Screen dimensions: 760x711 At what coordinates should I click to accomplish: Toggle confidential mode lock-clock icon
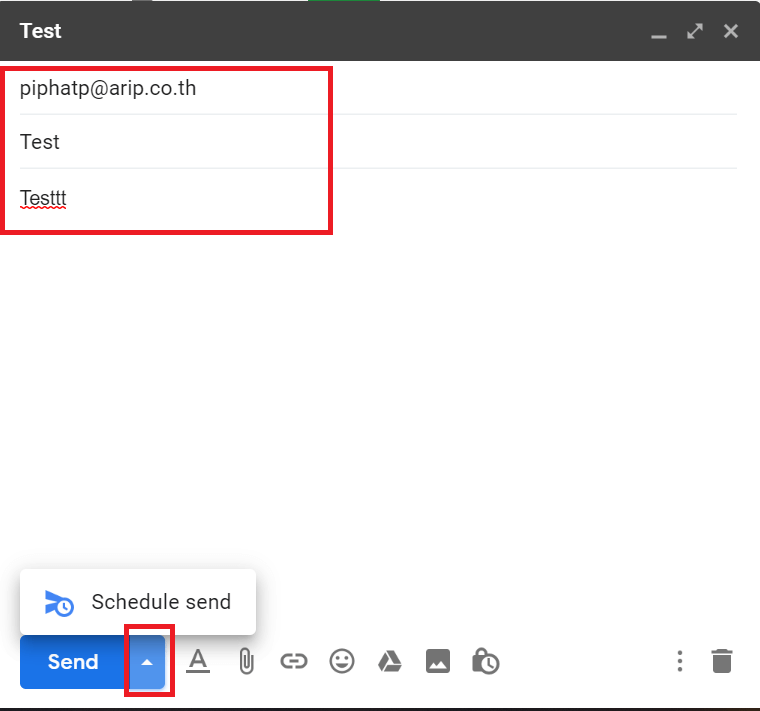tap(486, 661)
